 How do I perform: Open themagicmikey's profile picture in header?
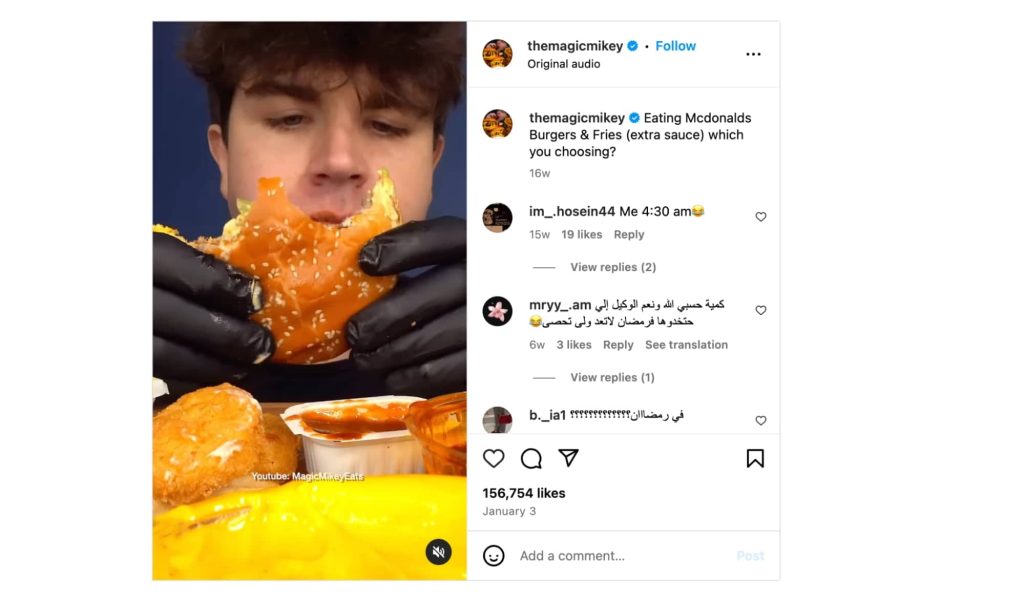(x=498, y=54)
